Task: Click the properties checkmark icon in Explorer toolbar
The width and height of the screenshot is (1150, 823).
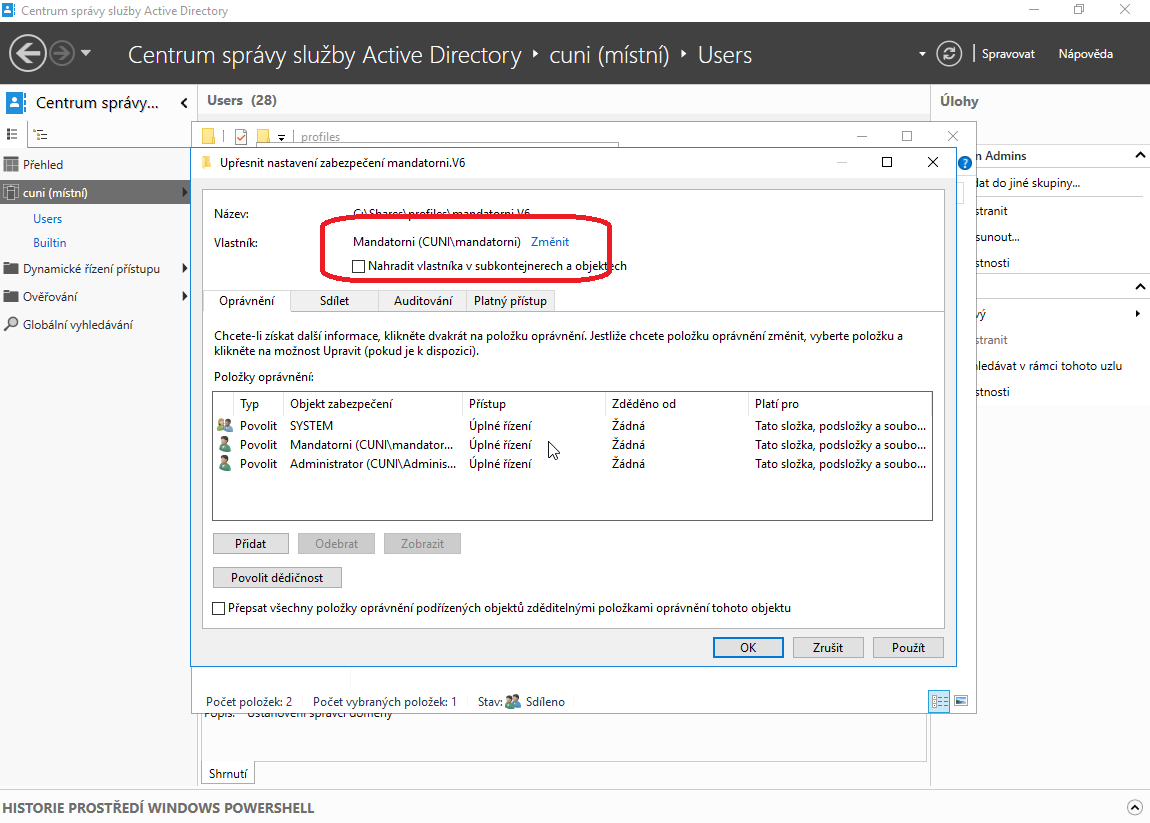Action: [240, 137]
